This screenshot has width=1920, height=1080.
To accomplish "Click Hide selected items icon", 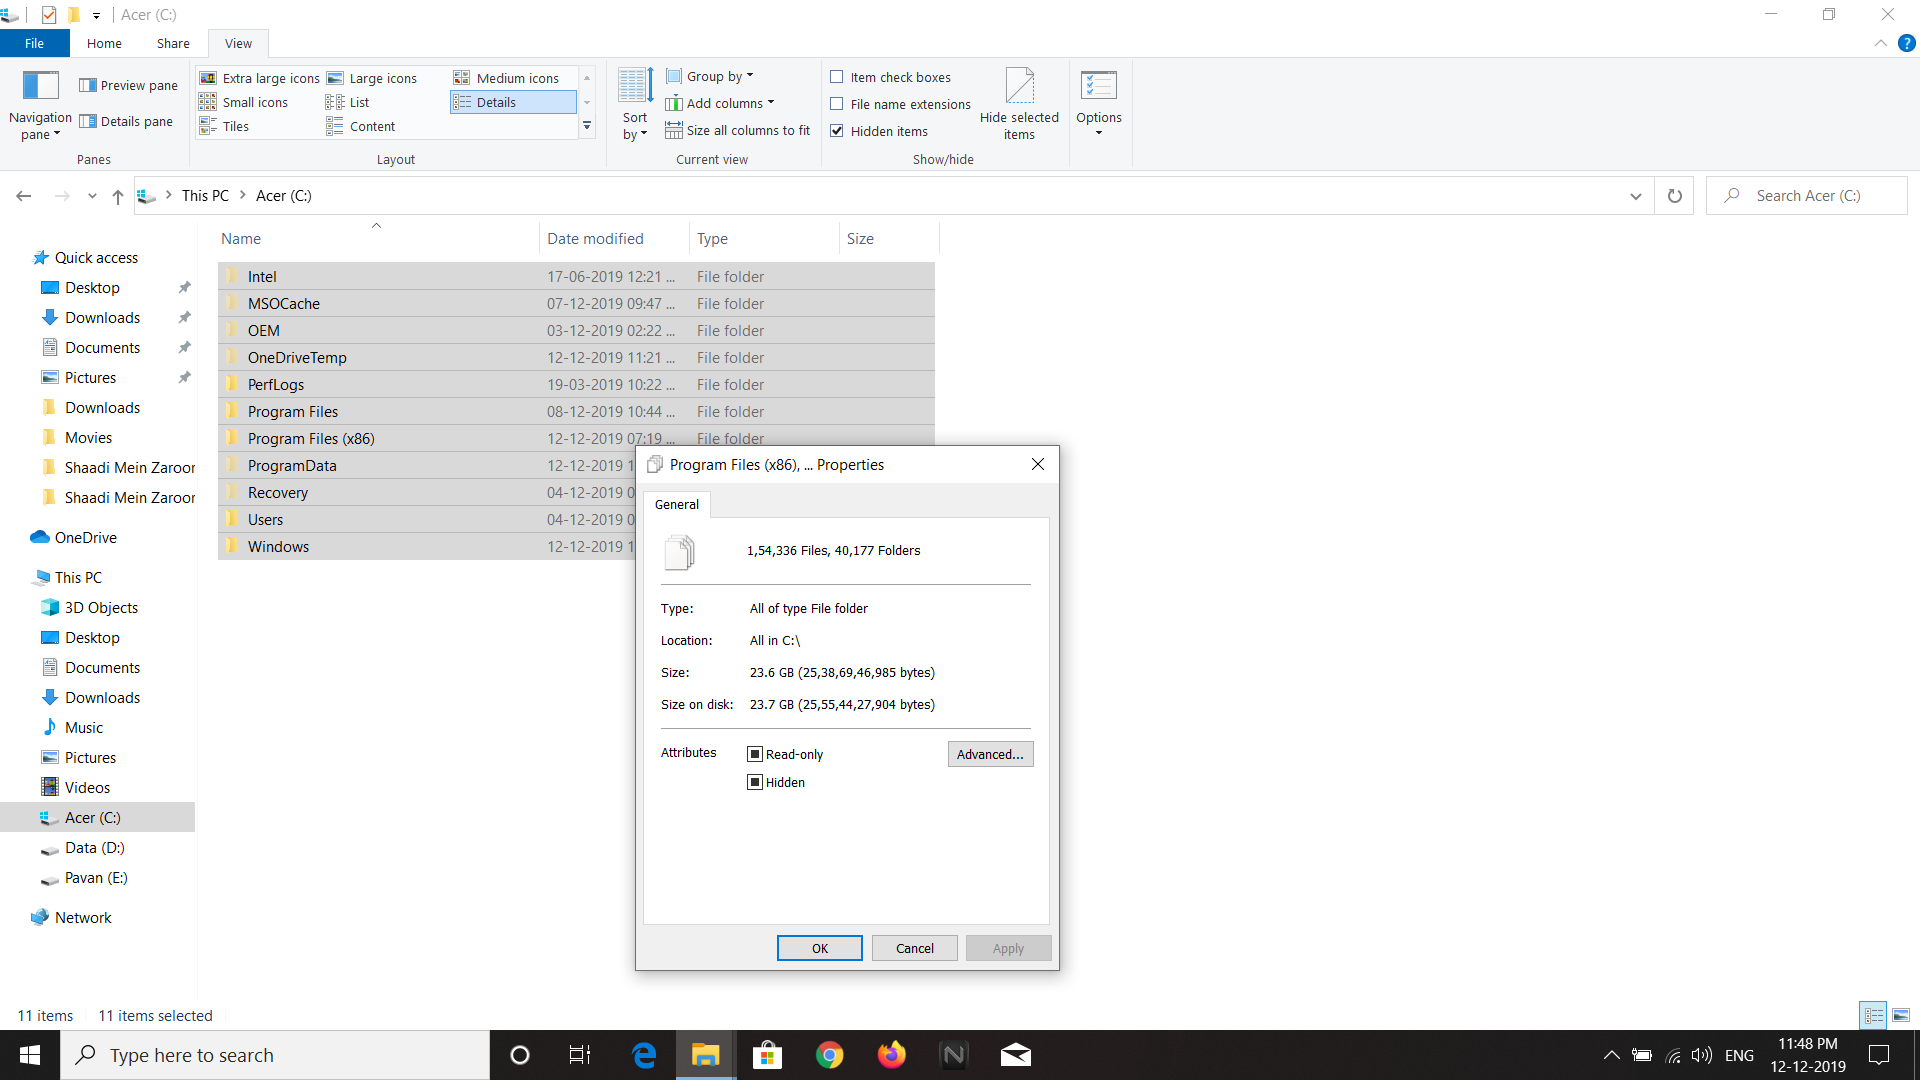I will [1019, 104].
